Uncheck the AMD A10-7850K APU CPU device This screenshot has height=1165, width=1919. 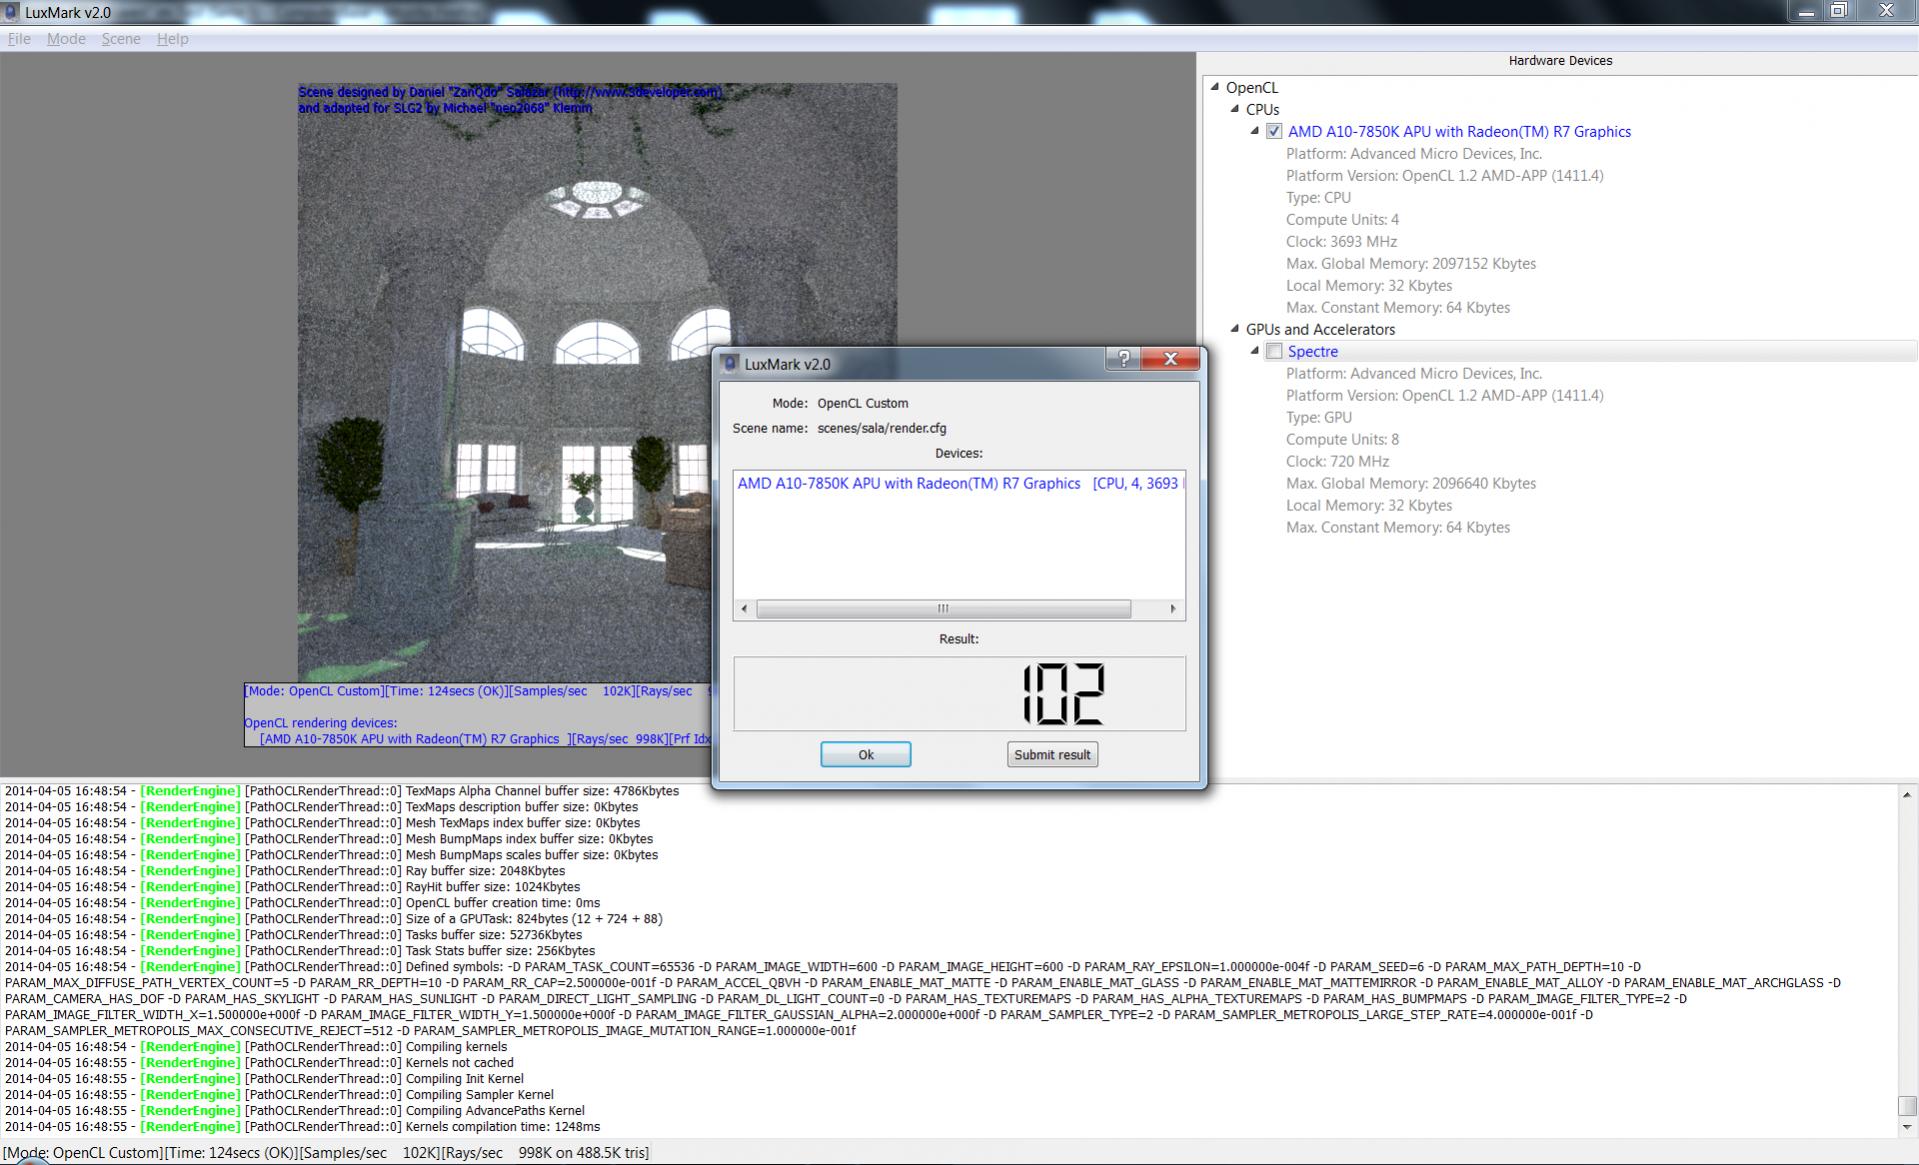pos(1274,131)
